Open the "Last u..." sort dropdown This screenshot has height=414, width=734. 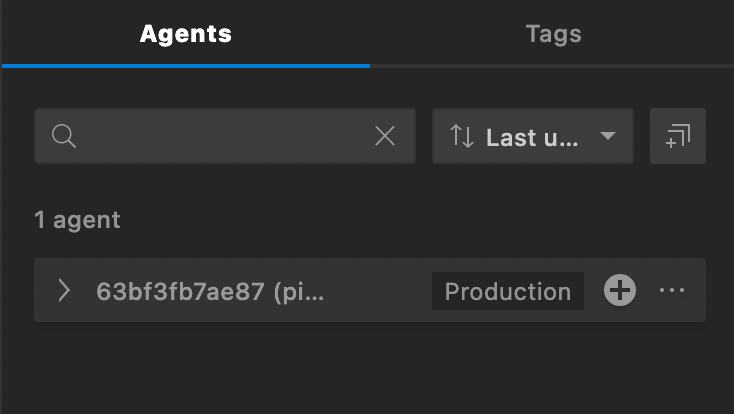532,137
